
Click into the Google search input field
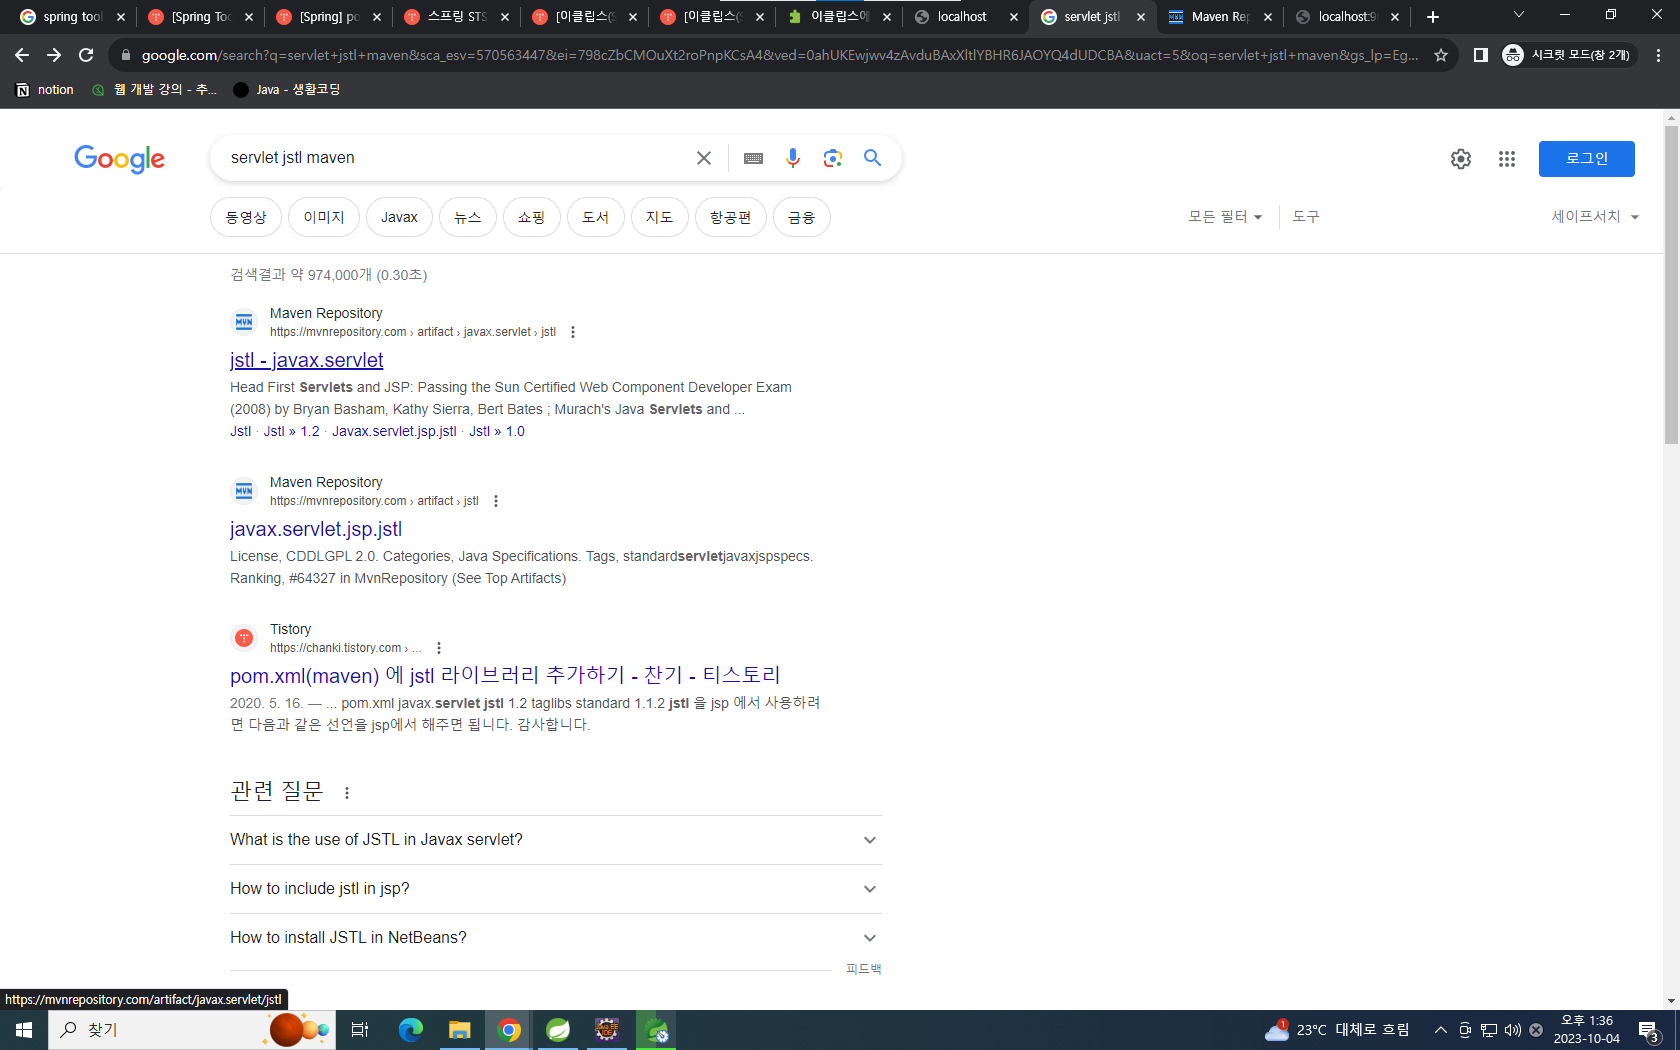click(x=455, y=158)
